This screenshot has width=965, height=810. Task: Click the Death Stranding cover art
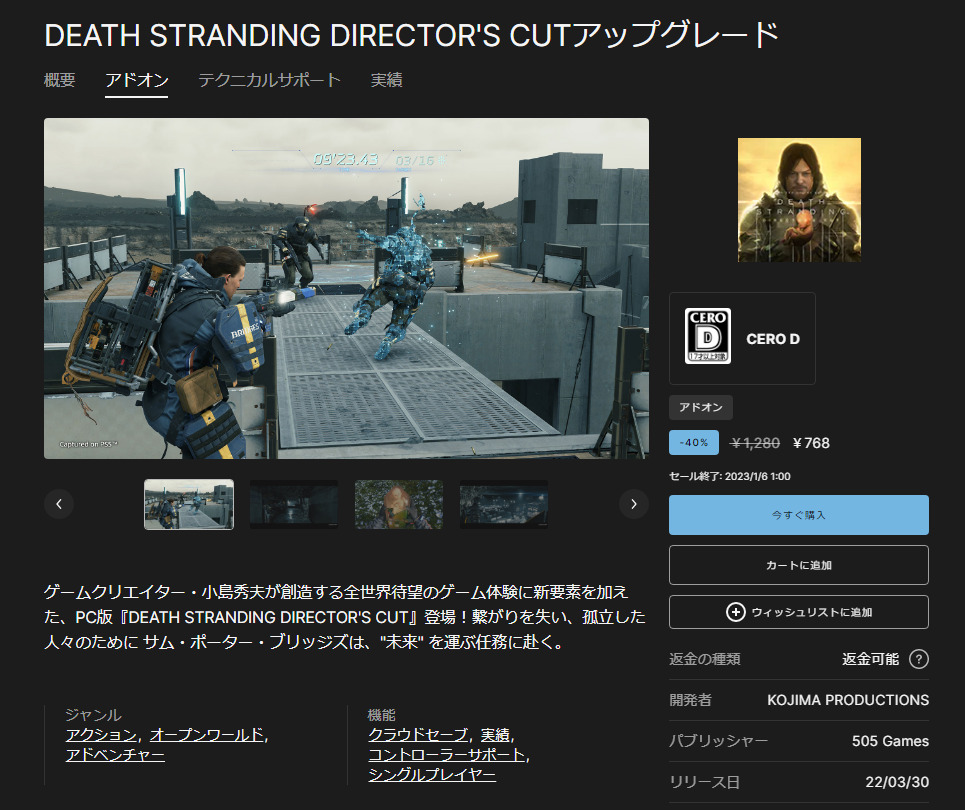tap(799, 200)
